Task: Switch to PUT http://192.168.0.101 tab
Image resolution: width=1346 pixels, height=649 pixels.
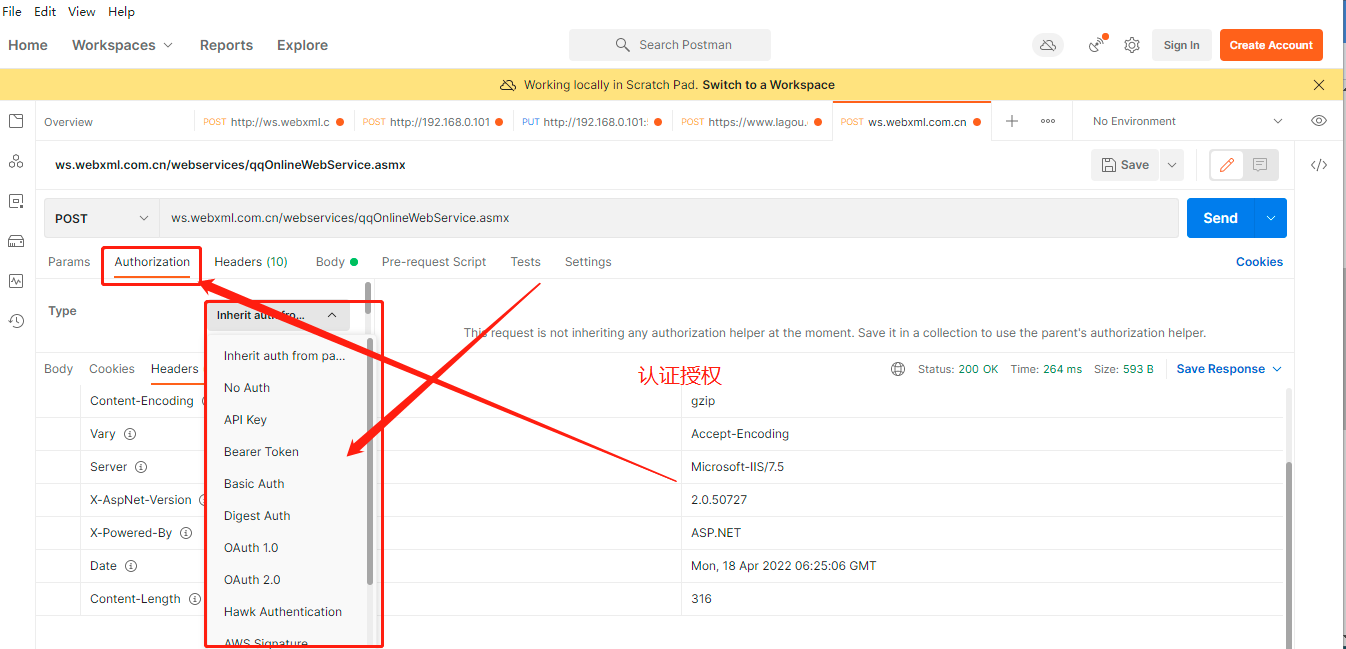Action: (594, 122)
